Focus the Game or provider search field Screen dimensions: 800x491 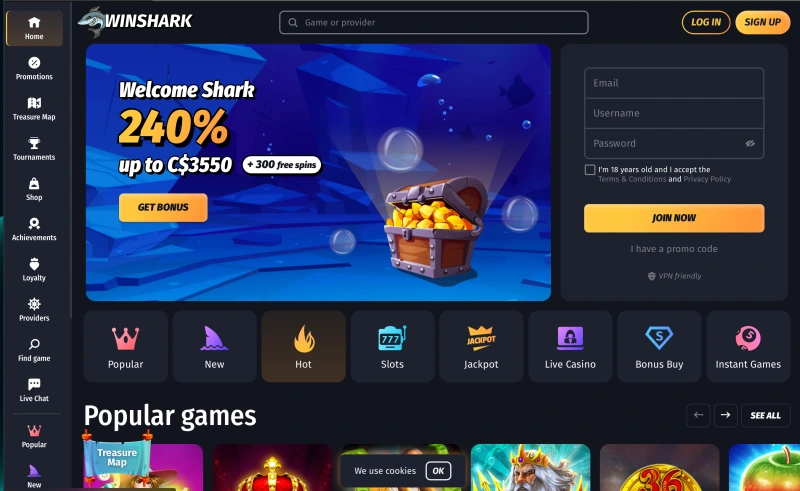(434, 22)
